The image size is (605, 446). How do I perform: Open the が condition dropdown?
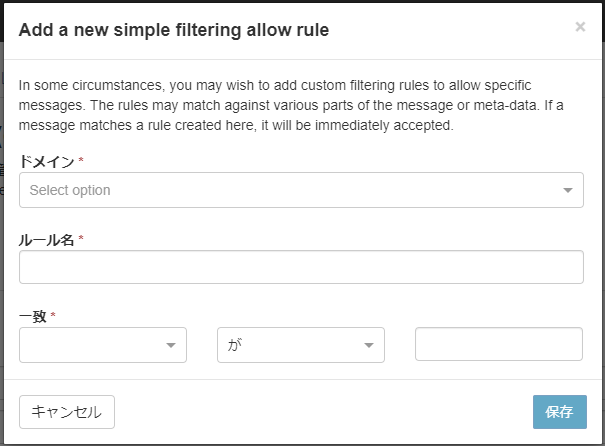click(301, 345)
